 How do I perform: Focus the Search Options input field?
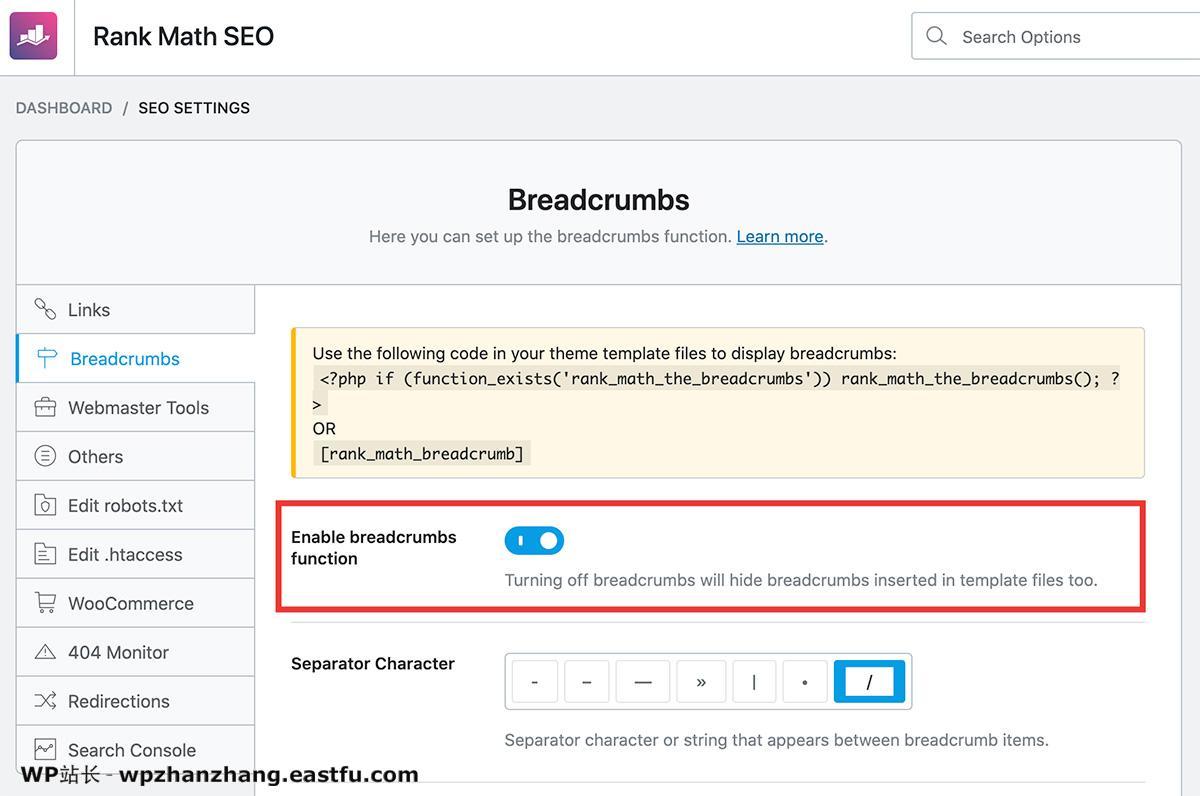coord(1056,36)
